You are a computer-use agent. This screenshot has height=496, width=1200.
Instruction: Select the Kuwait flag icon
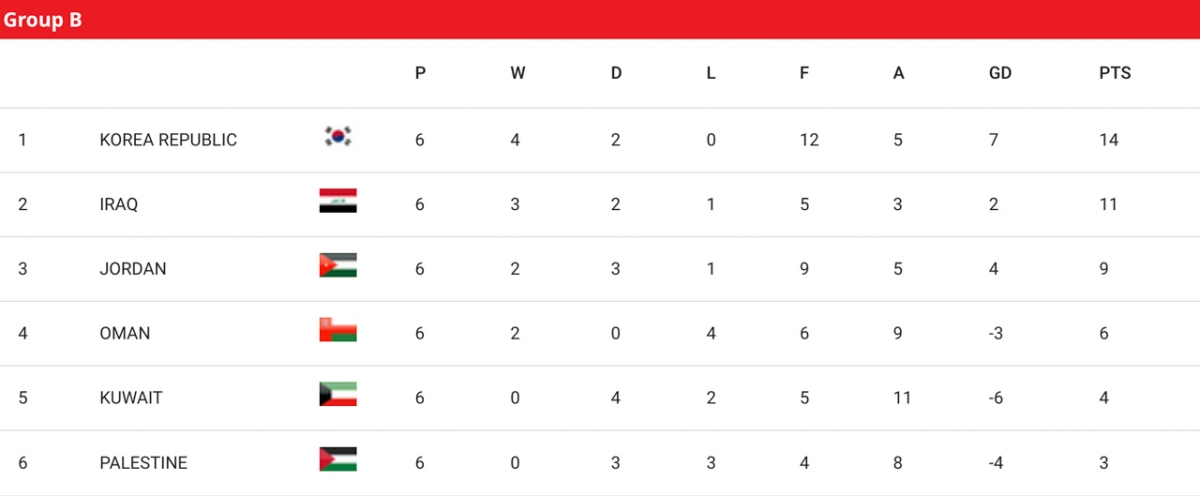pos(338,394)
